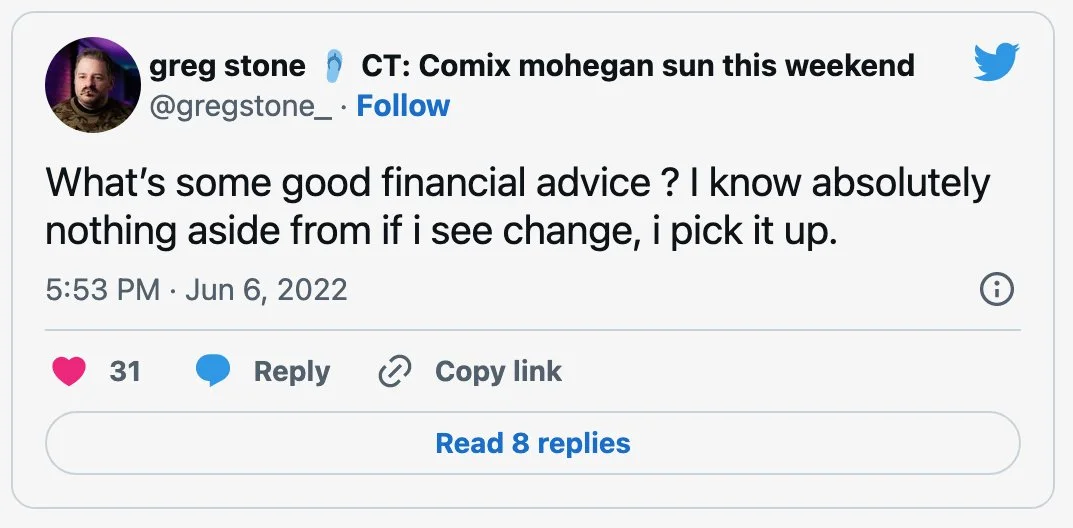Select the Copy link text label
Viewport: 1073px width, 528px height.
498,372
